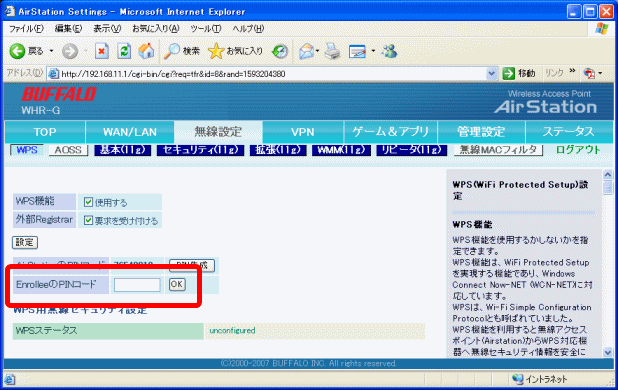The height and width of the screenshot is (390, 618).
Task: Click the PIN生成 button
Action: [192, 265]
